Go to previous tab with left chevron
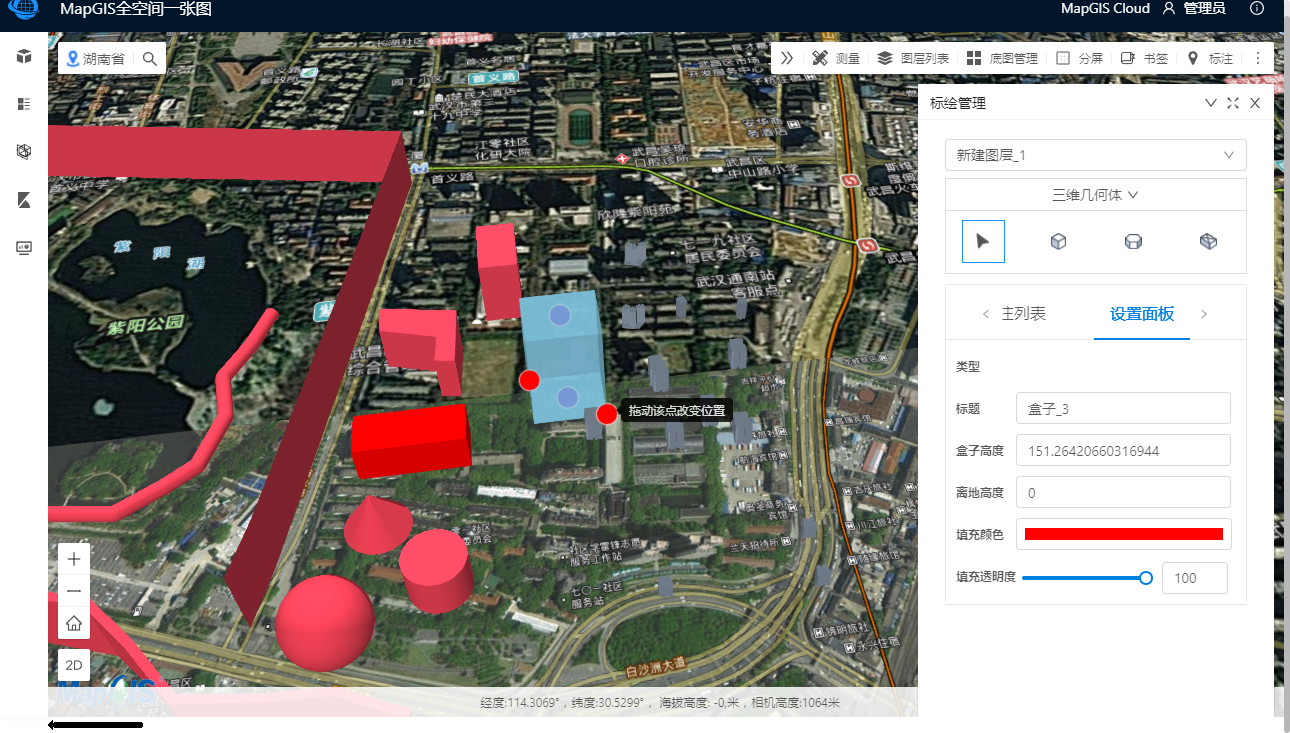Viewport: 1290px width, 733px height. click(986, 314)
